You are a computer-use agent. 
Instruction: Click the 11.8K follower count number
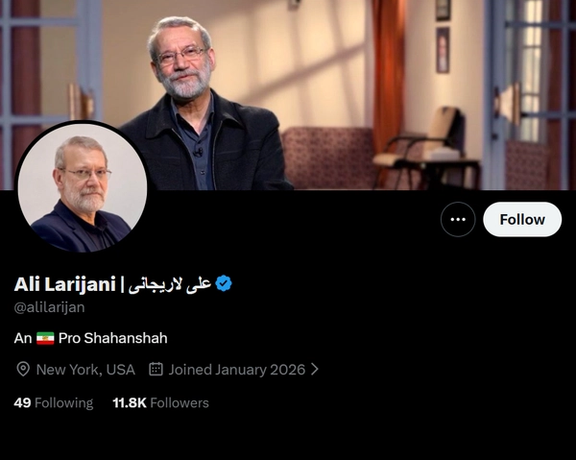(130, 403)
